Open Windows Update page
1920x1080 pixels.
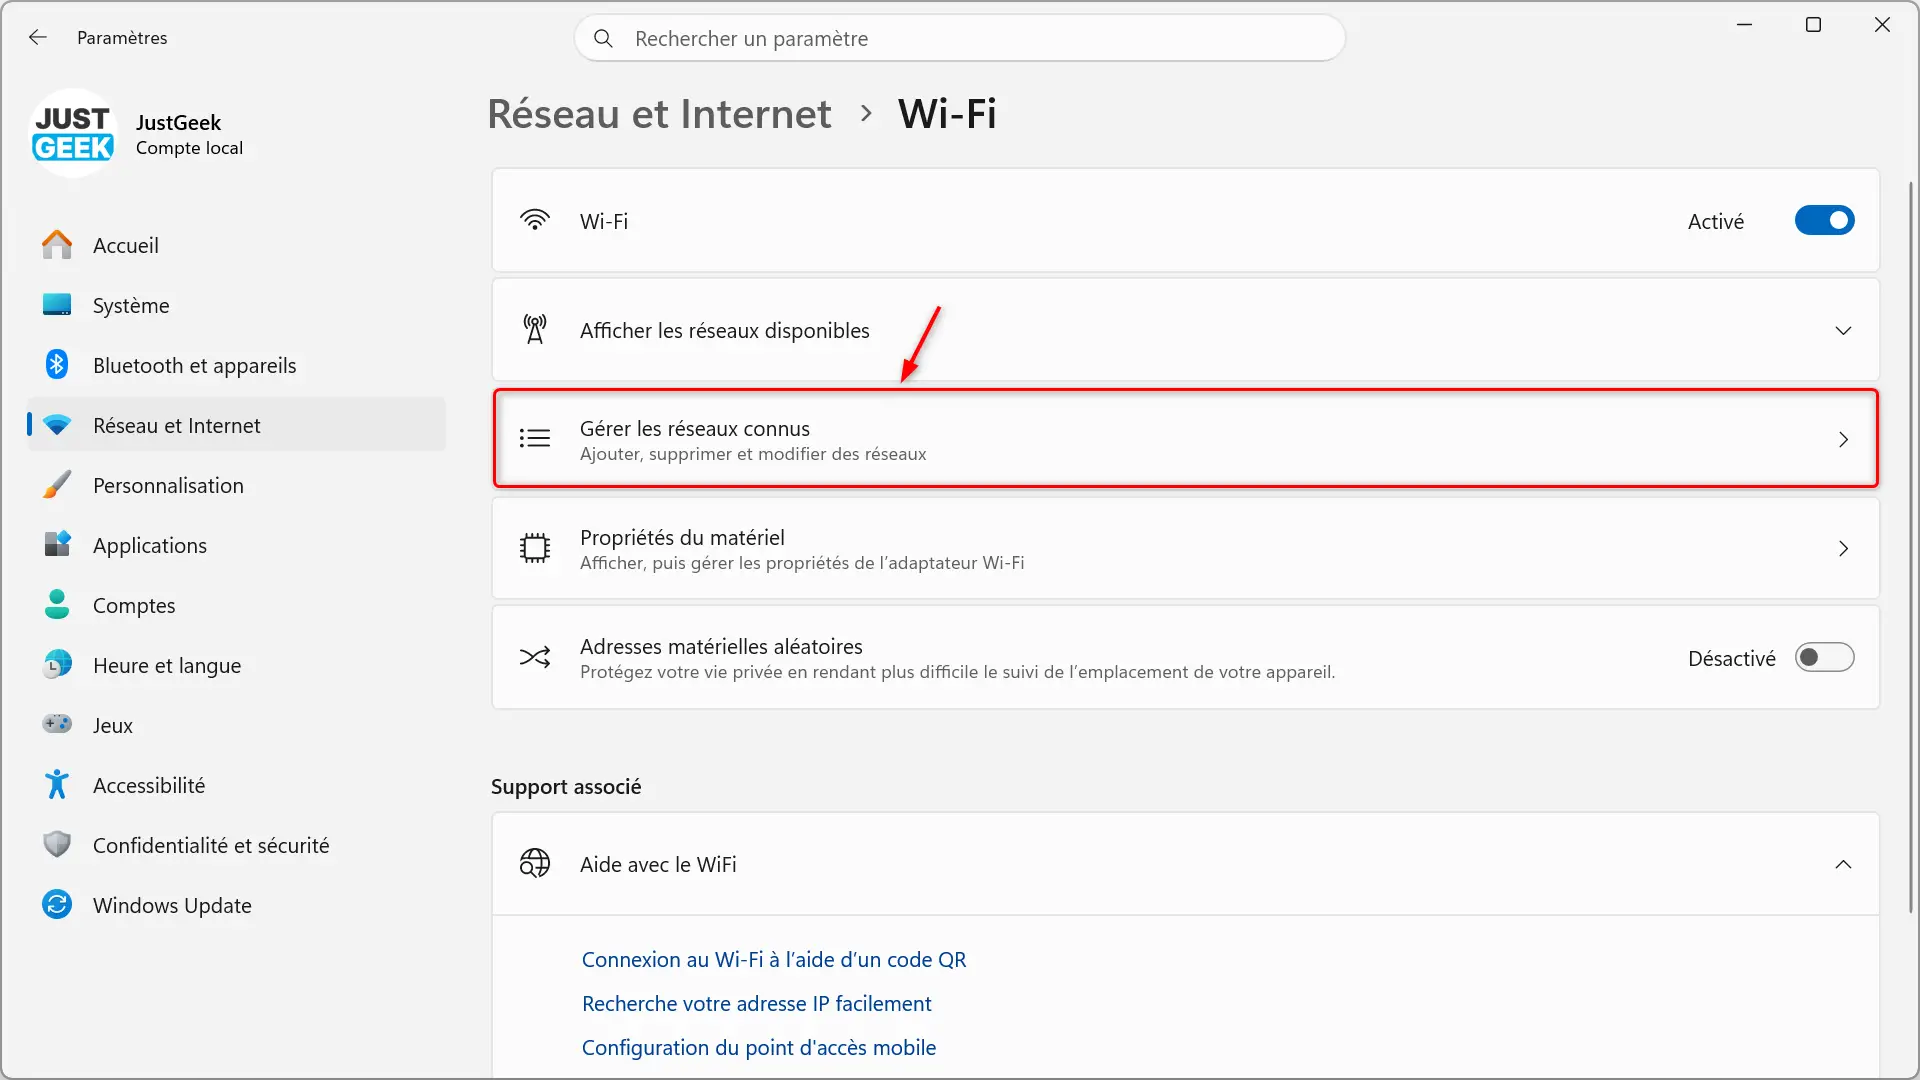click(236, 905)
